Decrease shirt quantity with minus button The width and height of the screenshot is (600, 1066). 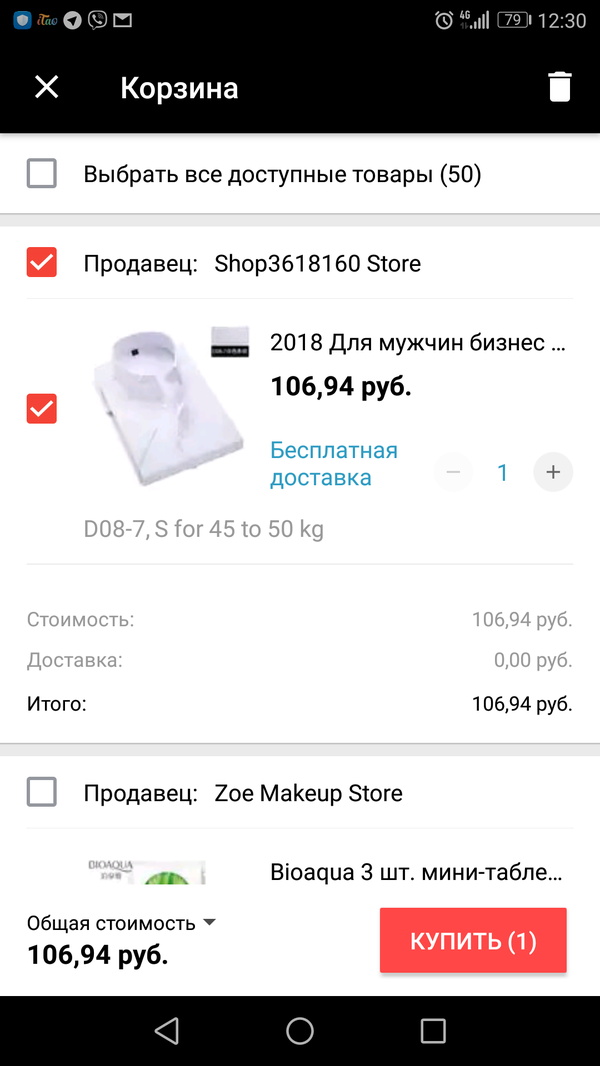click(x=453, y=472)
